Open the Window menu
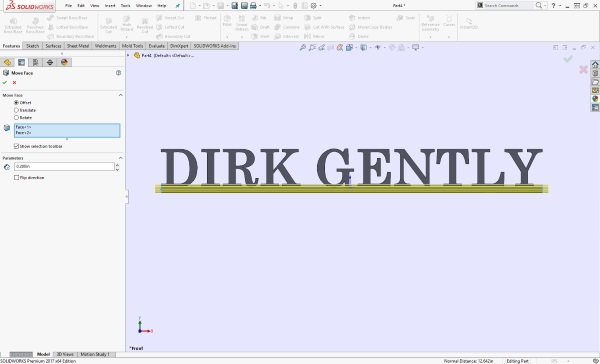The image size is (600, 364). click(x=144, y=6)
